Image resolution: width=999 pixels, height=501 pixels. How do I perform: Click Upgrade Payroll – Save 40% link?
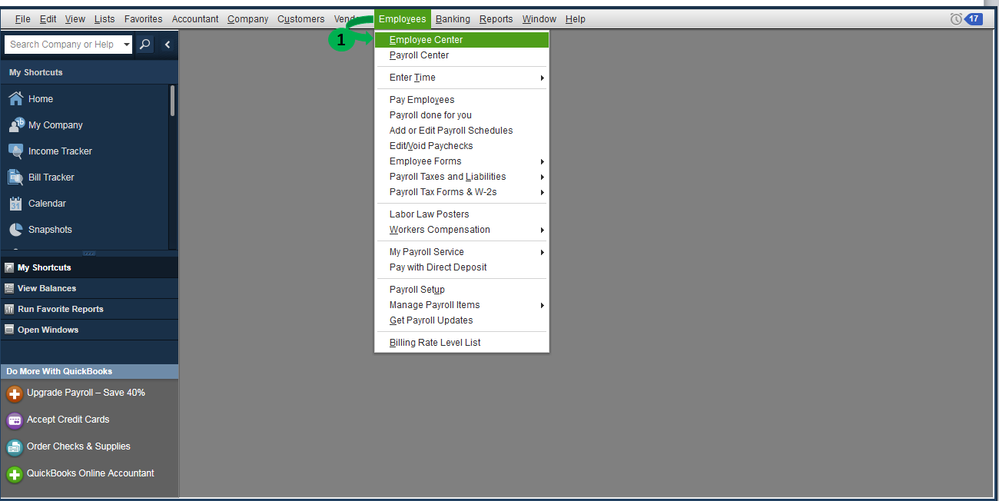[85, 393]
